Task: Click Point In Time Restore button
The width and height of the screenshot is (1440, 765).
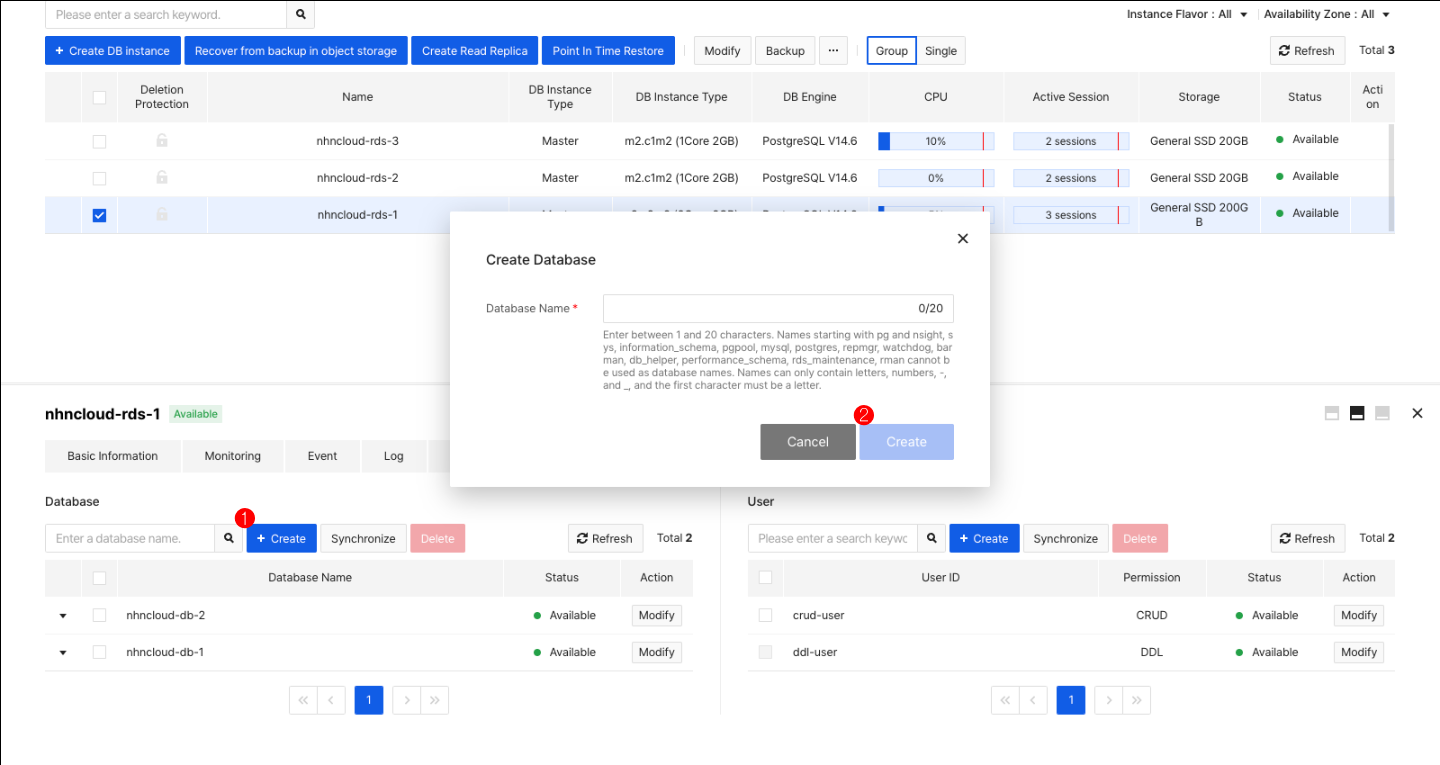Action: [x=608, y=51]
